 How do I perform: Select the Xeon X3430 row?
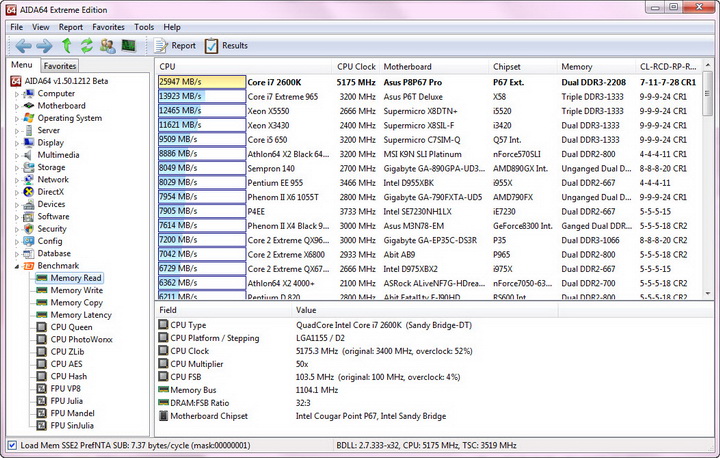(428, 125)
